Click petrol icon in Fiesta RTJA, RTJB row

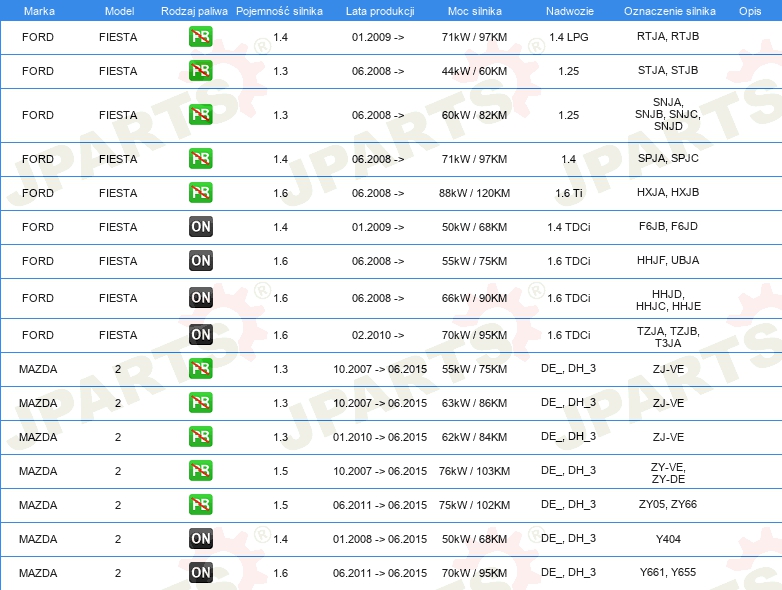[200, 37]
